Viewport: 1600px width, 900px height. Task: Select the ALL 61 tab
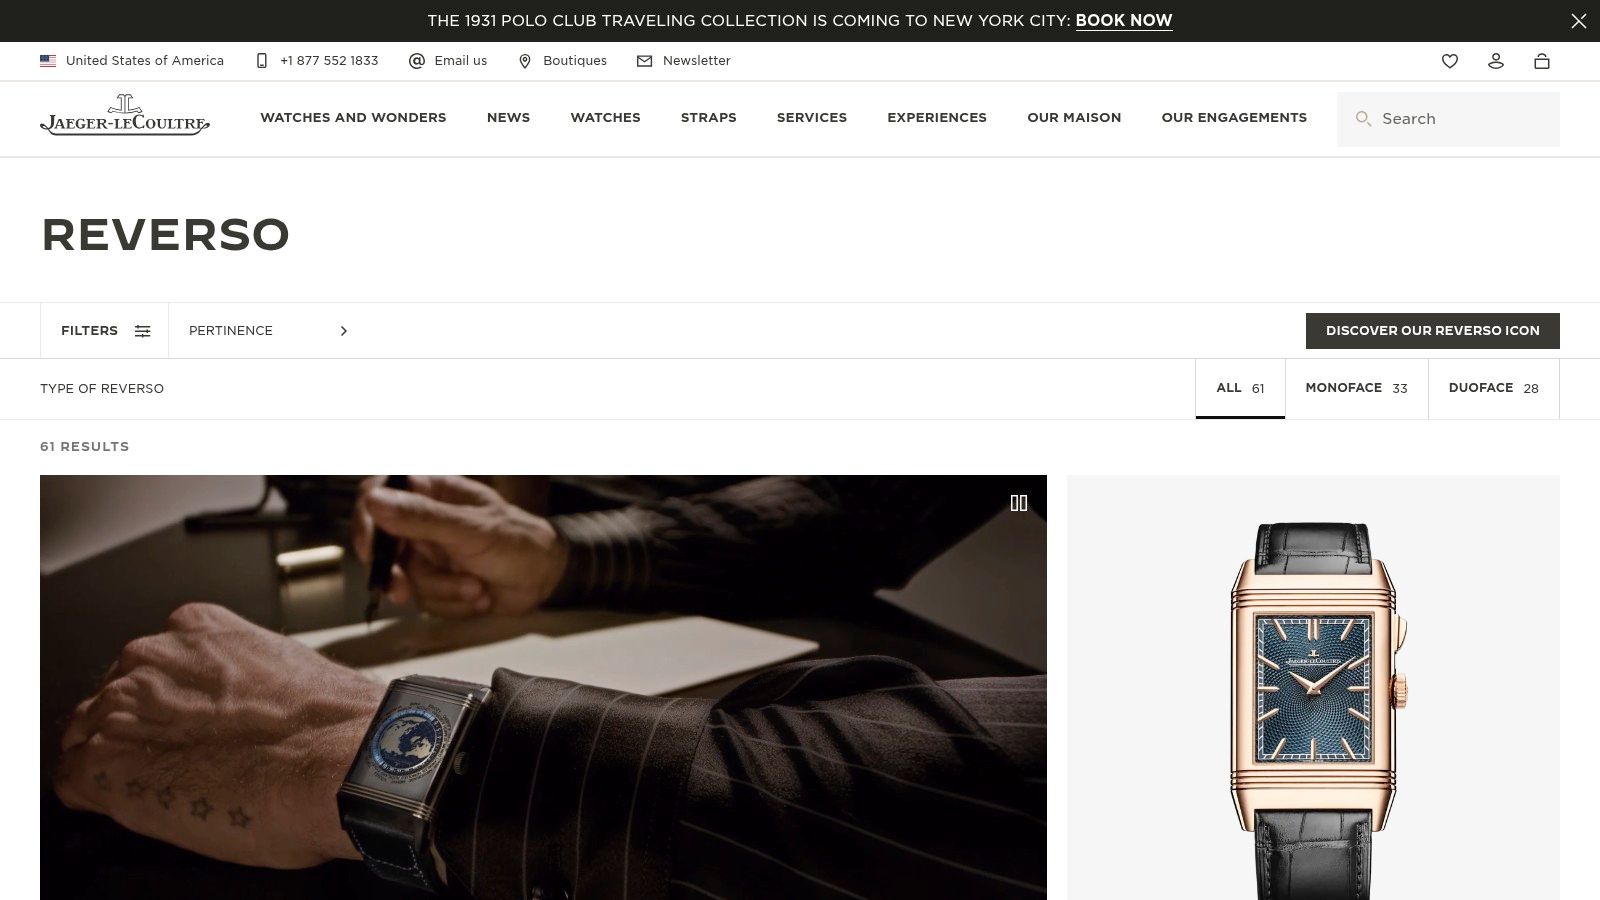point(1240,388)
